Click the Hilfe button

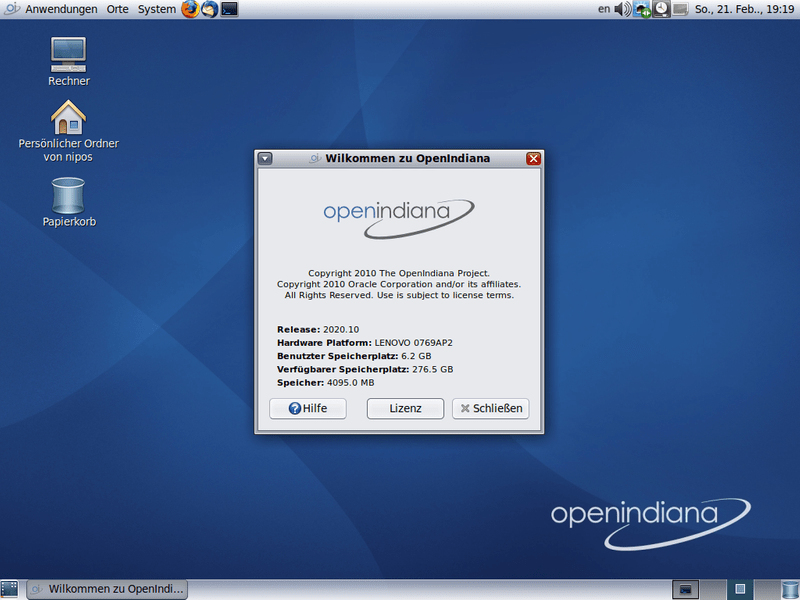point(308,408)
